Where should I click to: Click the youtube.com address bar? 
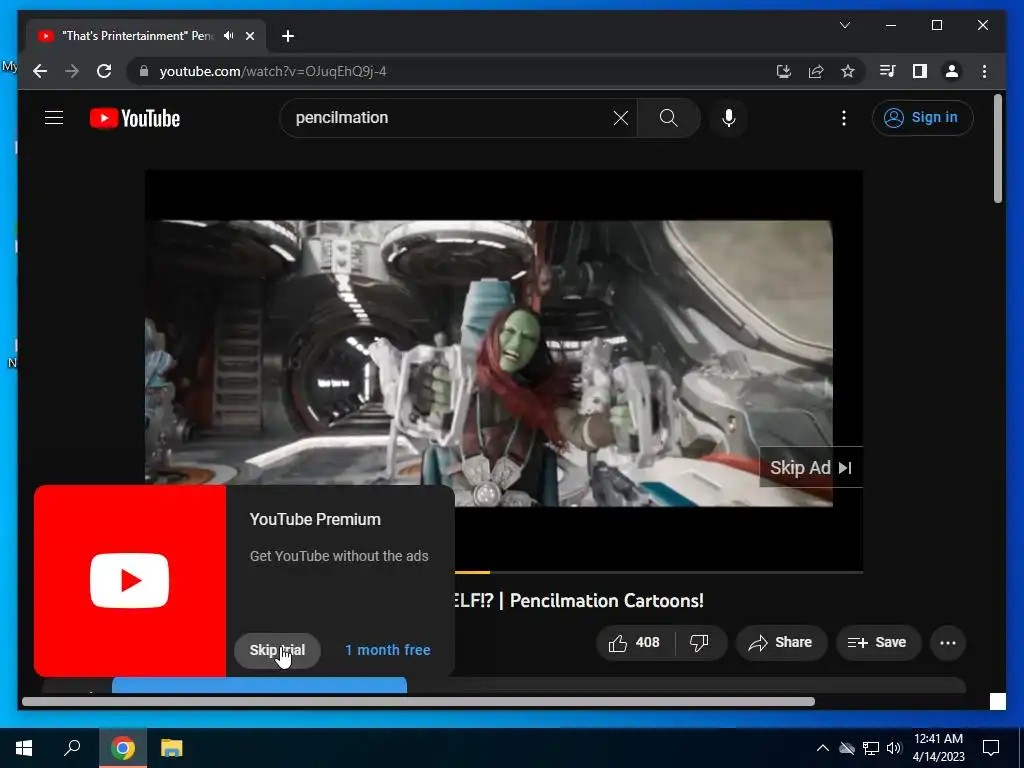coord(457,71)
